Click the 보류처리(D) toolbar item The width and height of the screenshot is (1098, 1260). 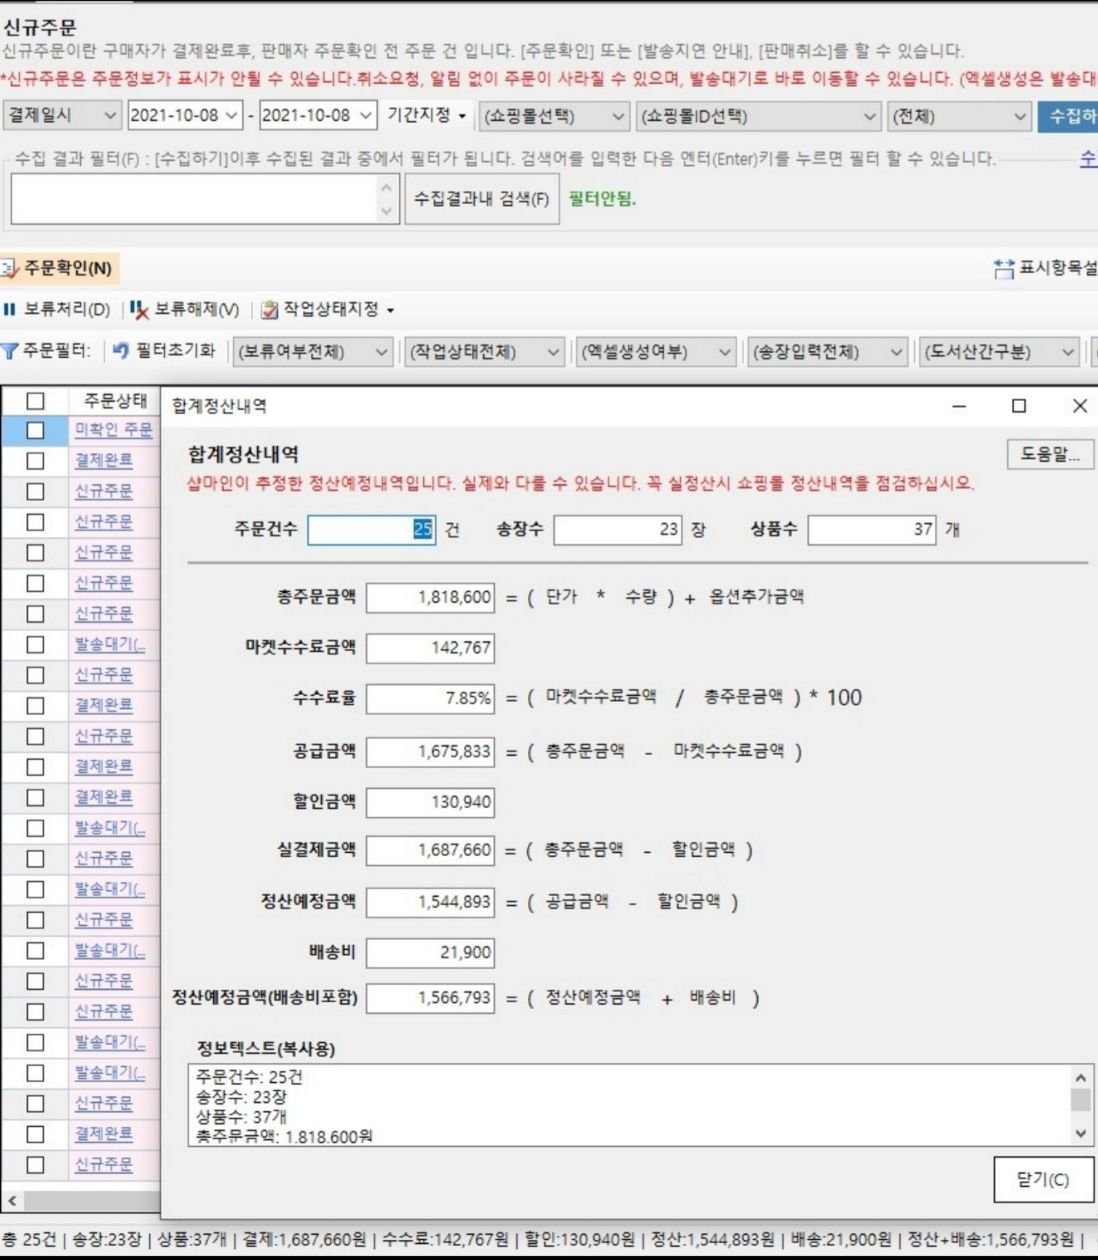point(57,309)
